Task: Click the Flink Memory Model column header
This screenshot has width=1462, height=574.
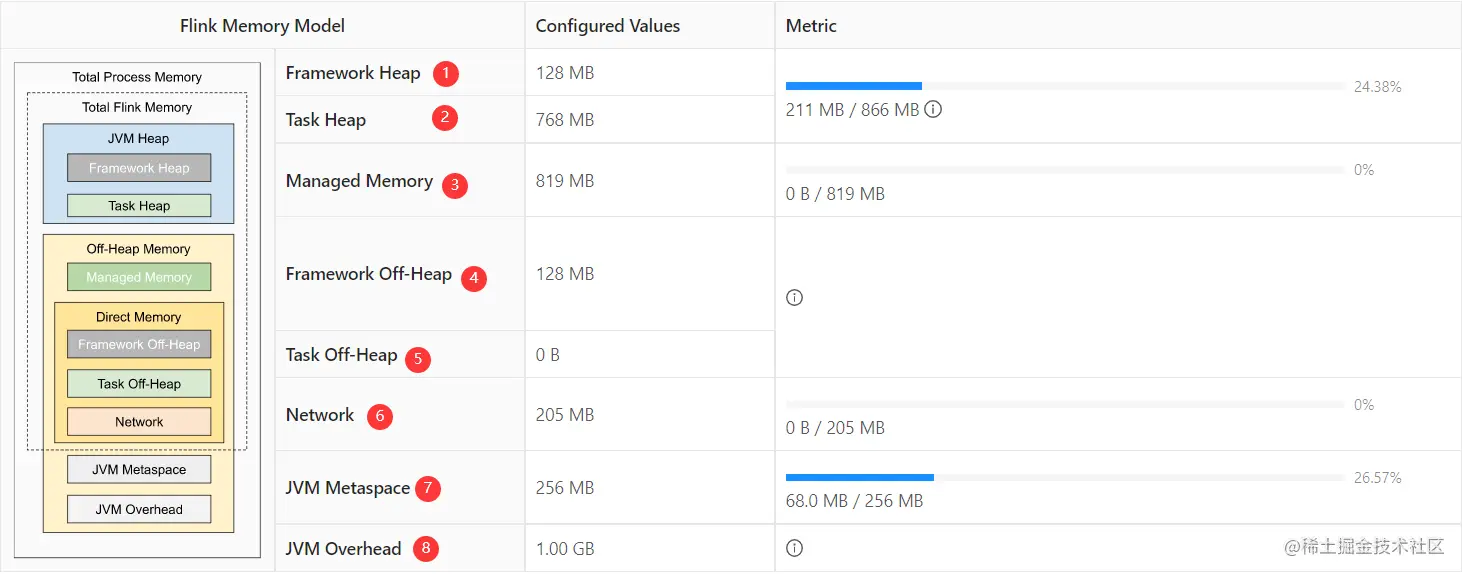Action: [262, 26]
